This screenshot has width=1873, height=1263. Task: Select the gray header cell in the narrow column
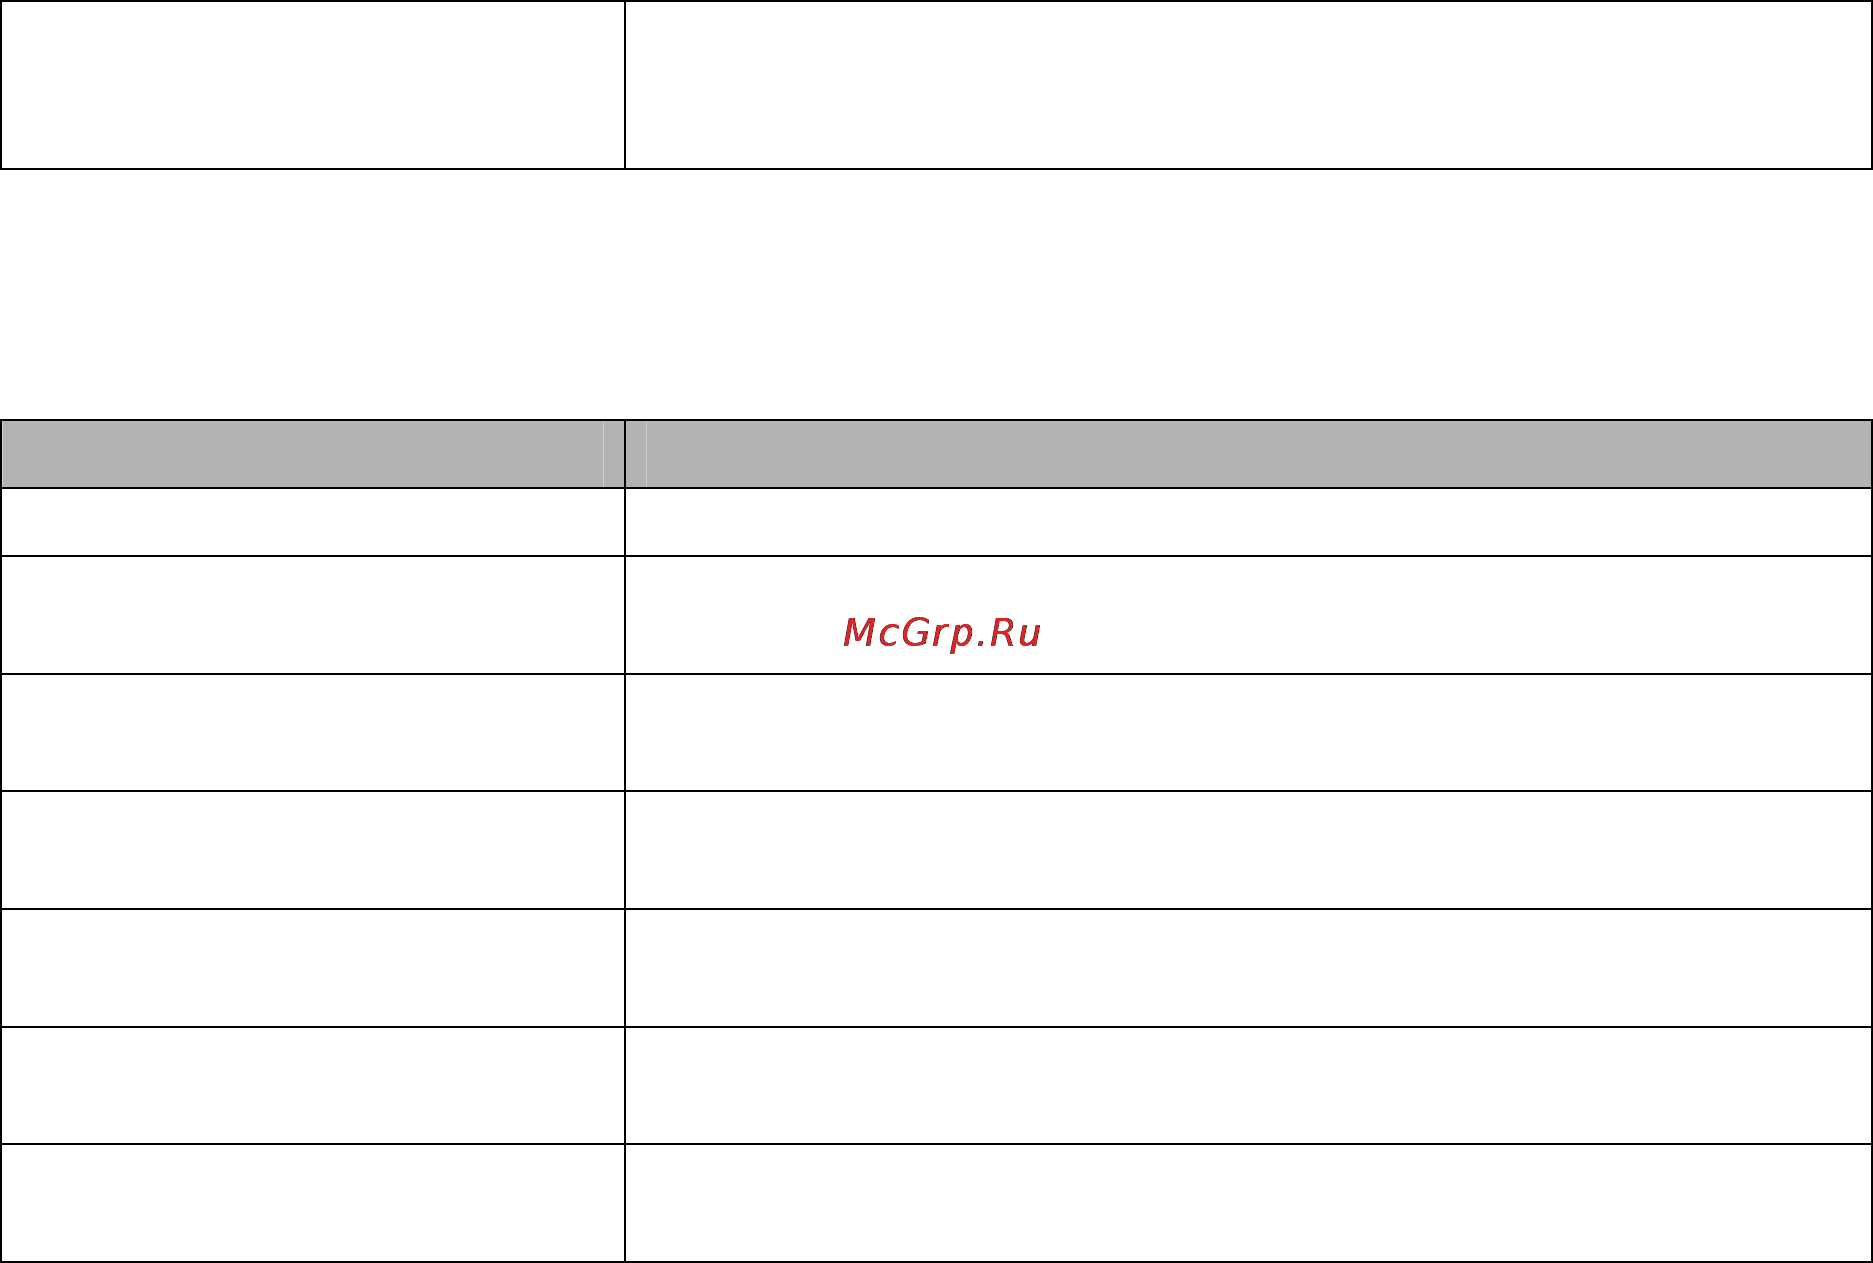[x=313, y=454]
